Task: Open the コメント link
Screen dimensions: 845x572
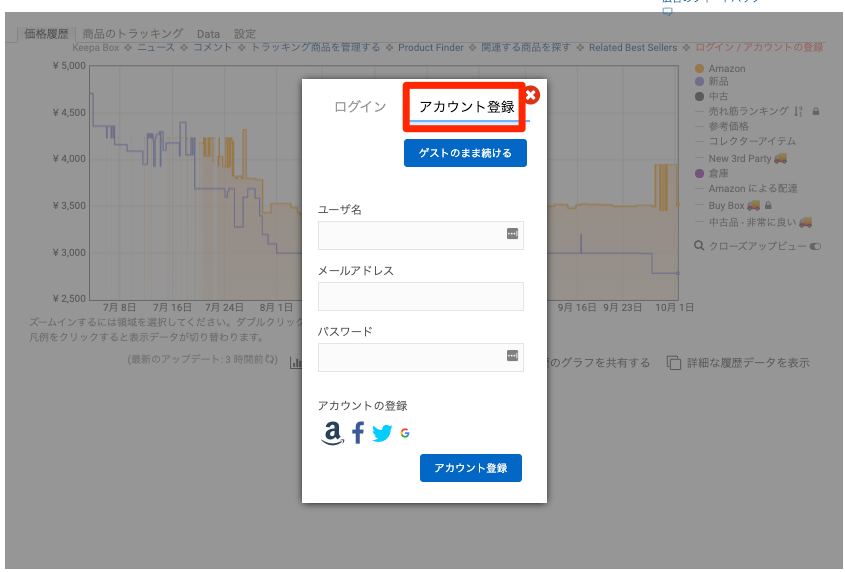Action: [212, 47]
